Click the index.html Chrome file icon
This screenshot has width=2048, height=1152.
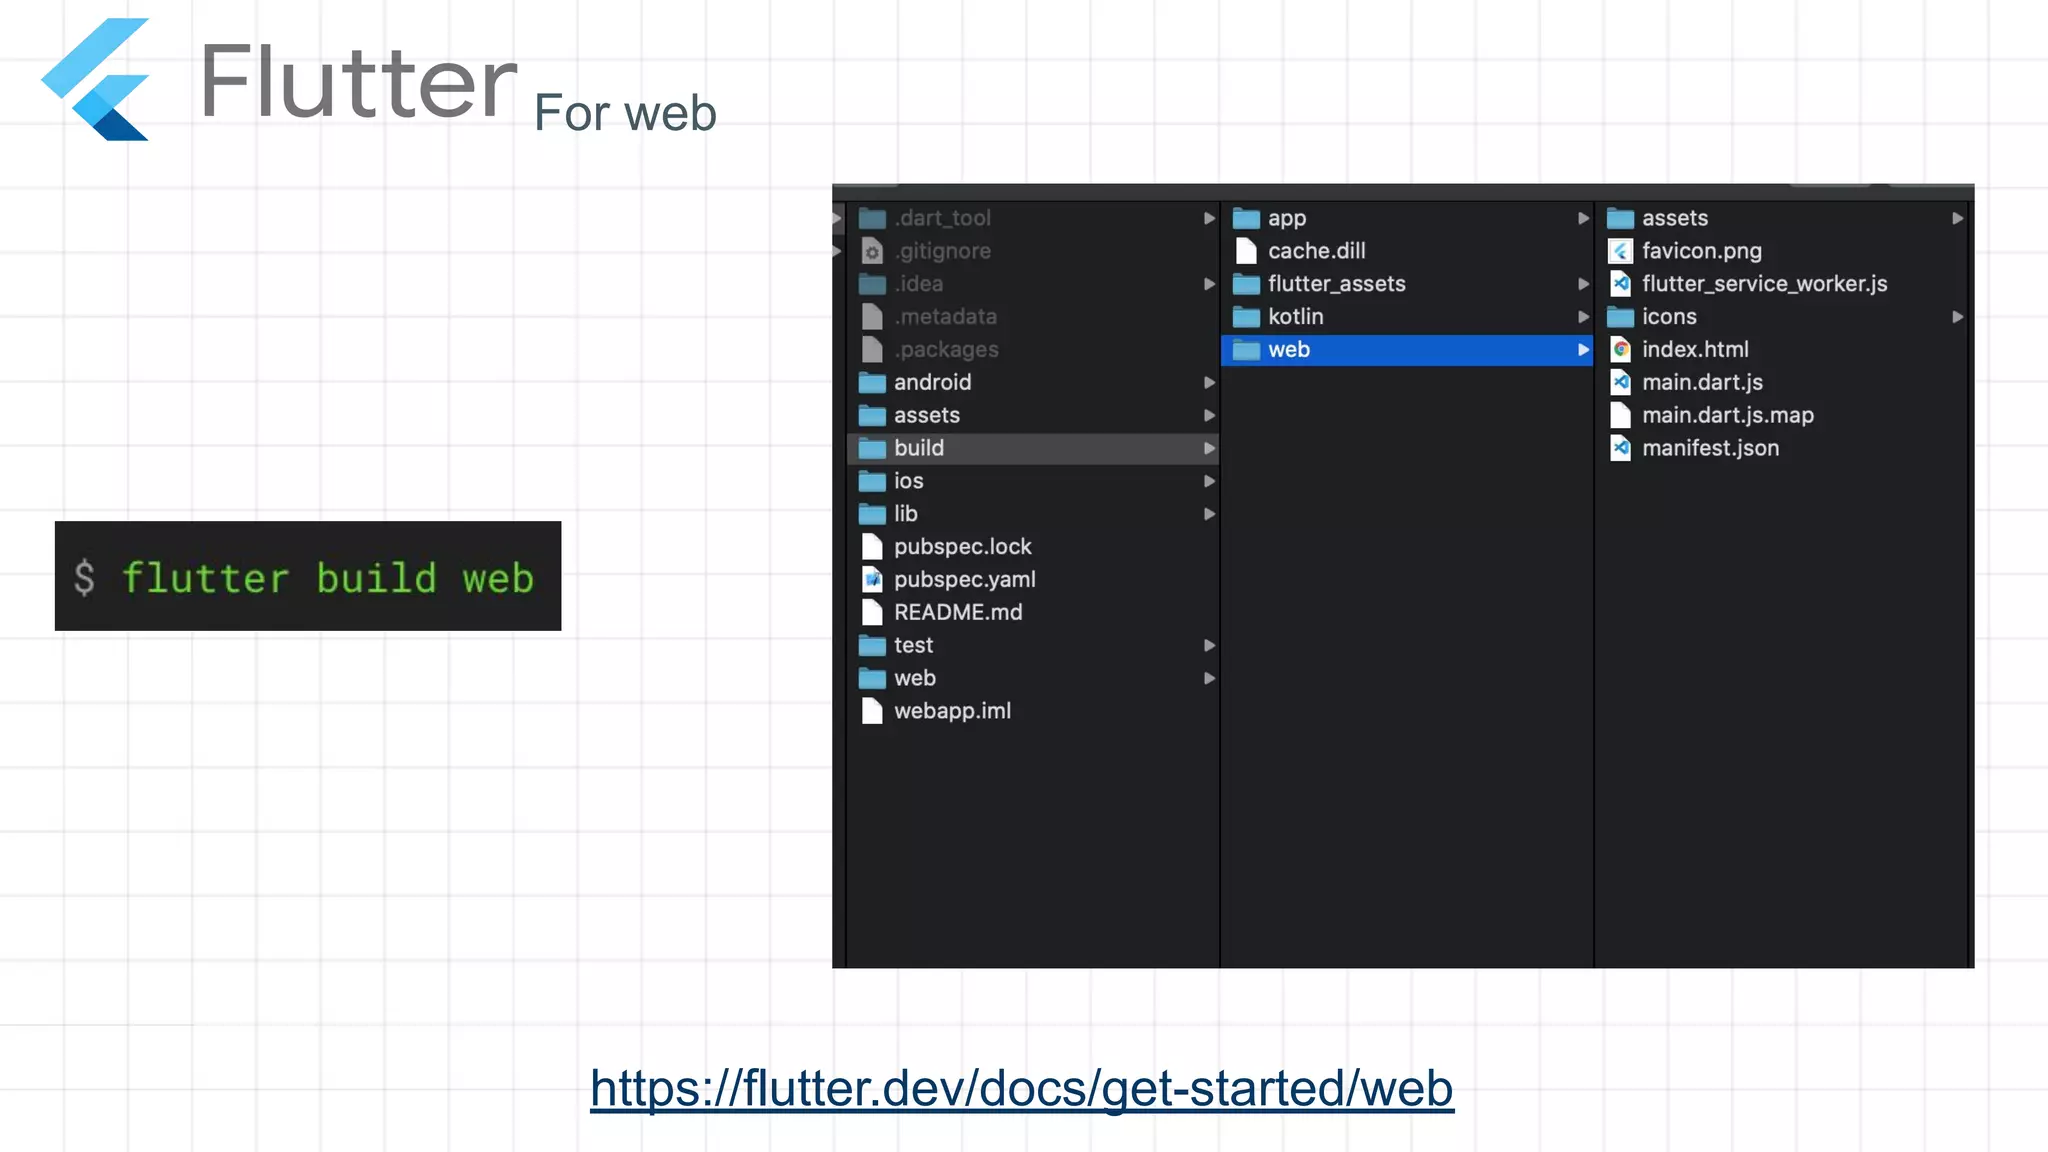(x=1620, y=350)
